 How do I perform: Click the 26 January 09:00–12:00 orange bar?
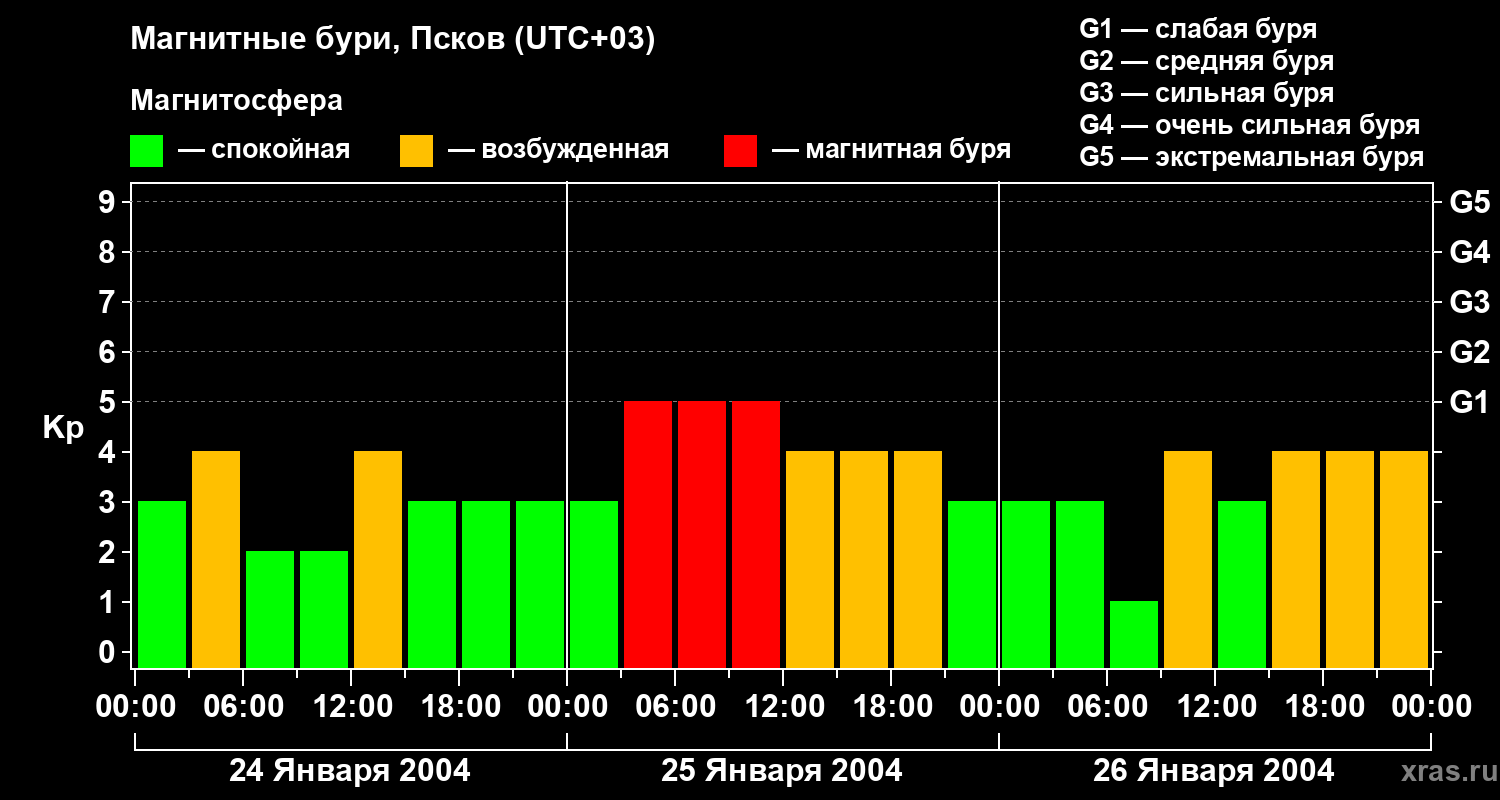(1188, 559)
